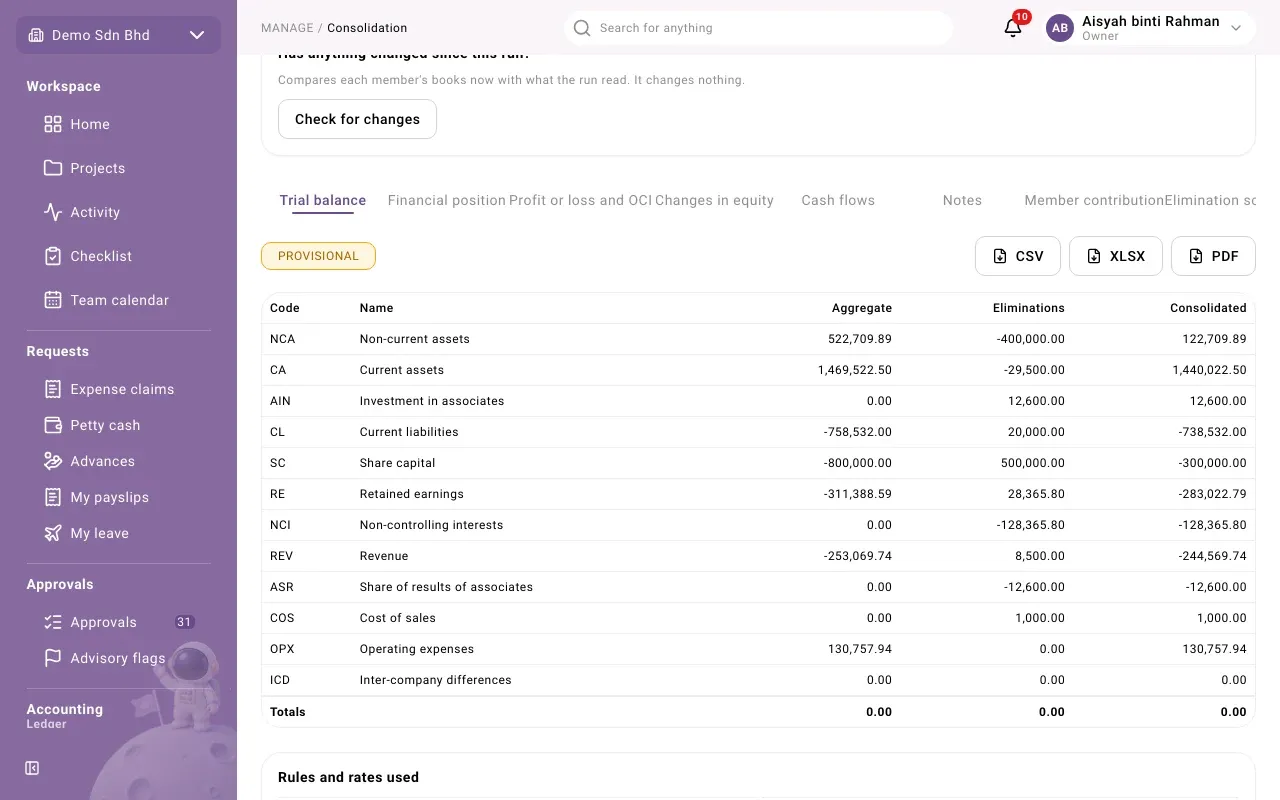This screenshot has width=1280, height=800.
Task: Select the Profit or loss and OCI tab
Action: pos(581,200)
